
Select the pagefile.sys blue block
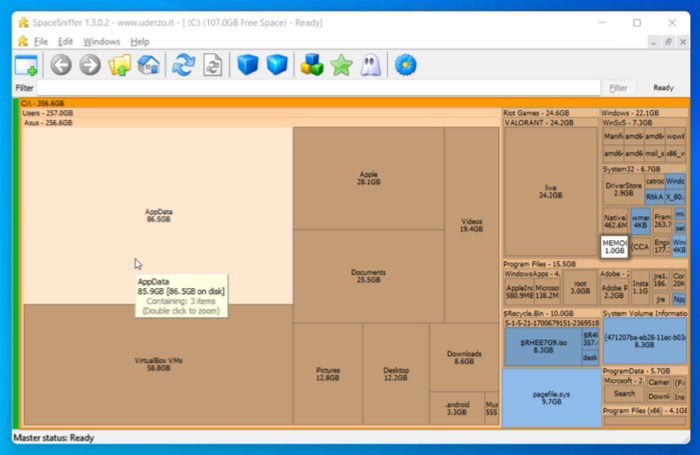(x=551, y=398)
